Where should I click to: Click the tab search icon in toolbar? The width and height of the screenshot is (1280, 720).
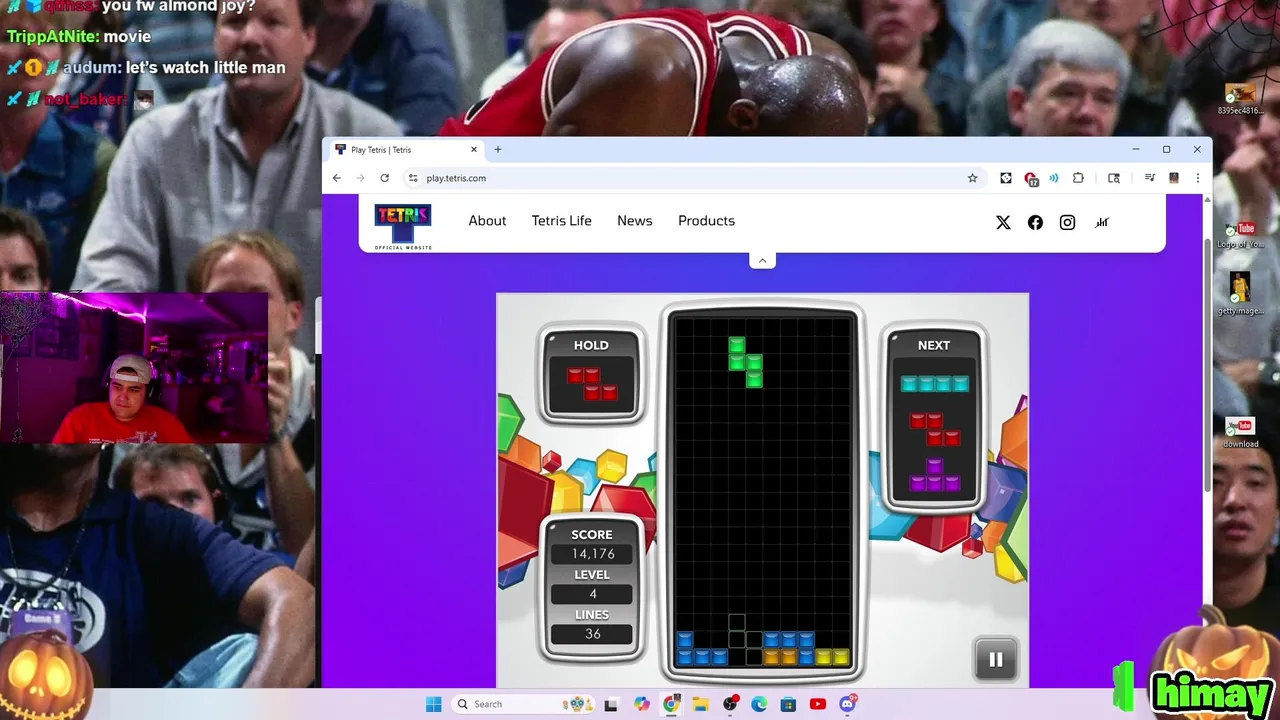[x=1114, y=178]
